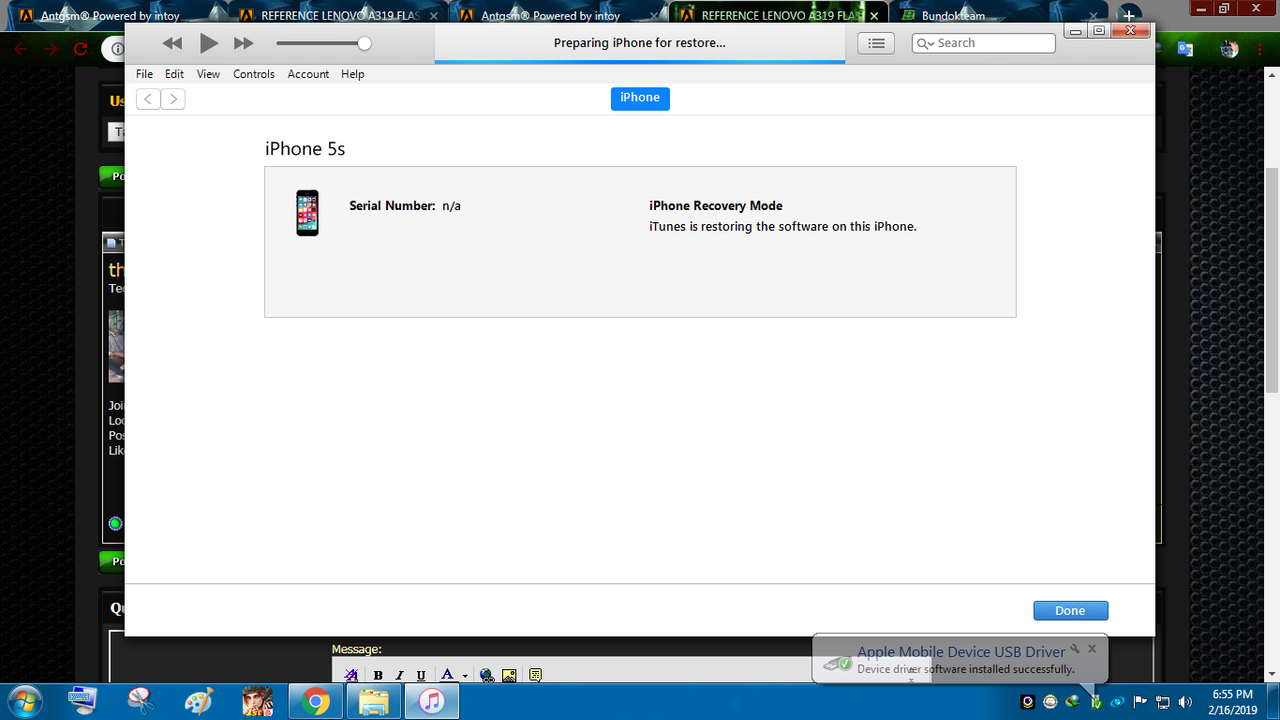
Task: Click Chrome profile avatar icon
Action: point(1229,48)
